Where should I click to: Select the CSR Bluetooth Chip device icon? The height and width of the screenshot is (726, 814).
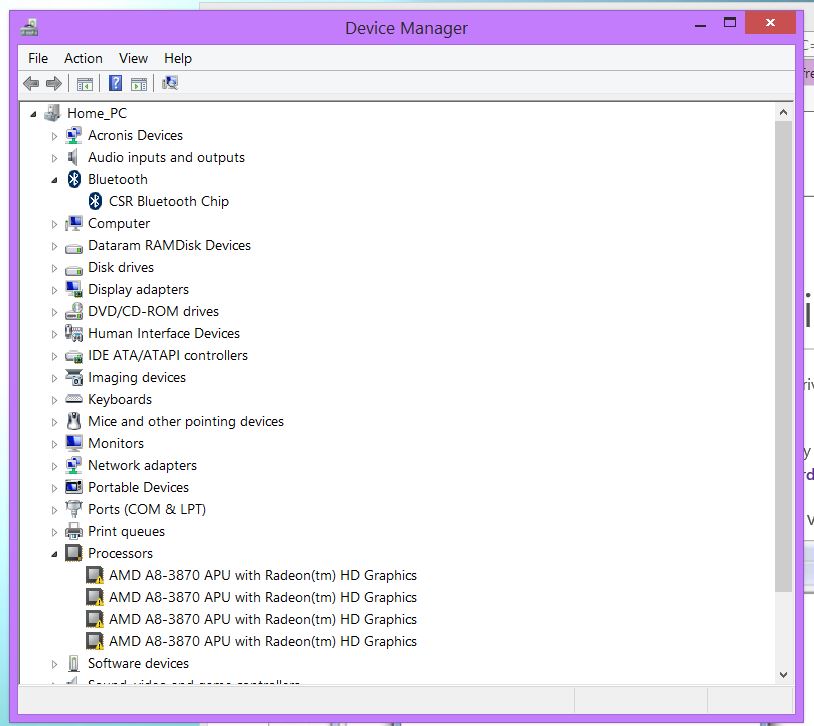pos(95,201)
